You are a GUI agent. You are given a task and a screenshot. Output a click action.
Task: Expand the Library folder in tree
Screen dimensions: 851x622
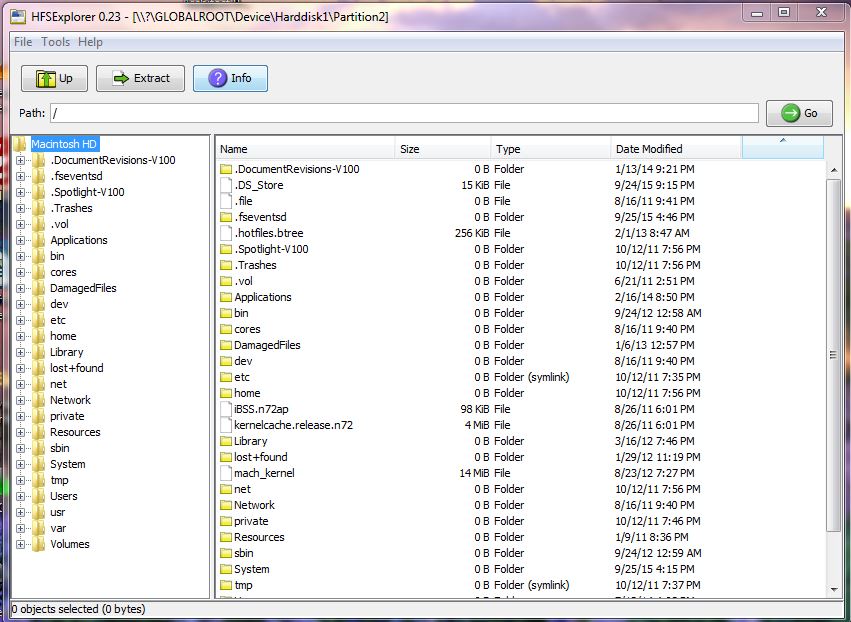click(x=21, y=352)
